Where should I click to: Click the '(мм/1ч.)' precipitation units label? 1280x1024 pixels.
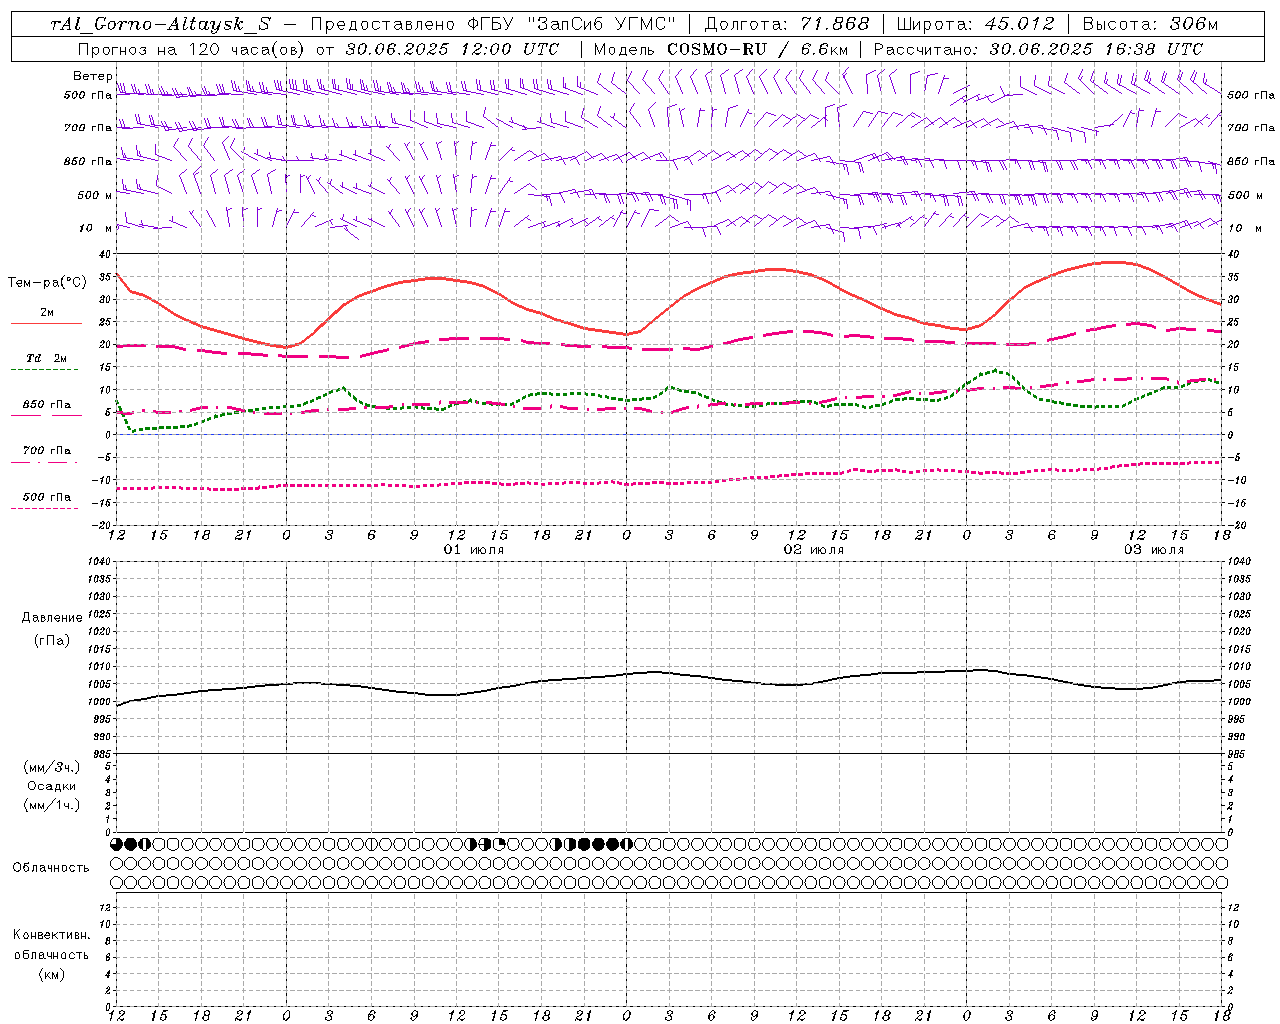click(52, 805)
